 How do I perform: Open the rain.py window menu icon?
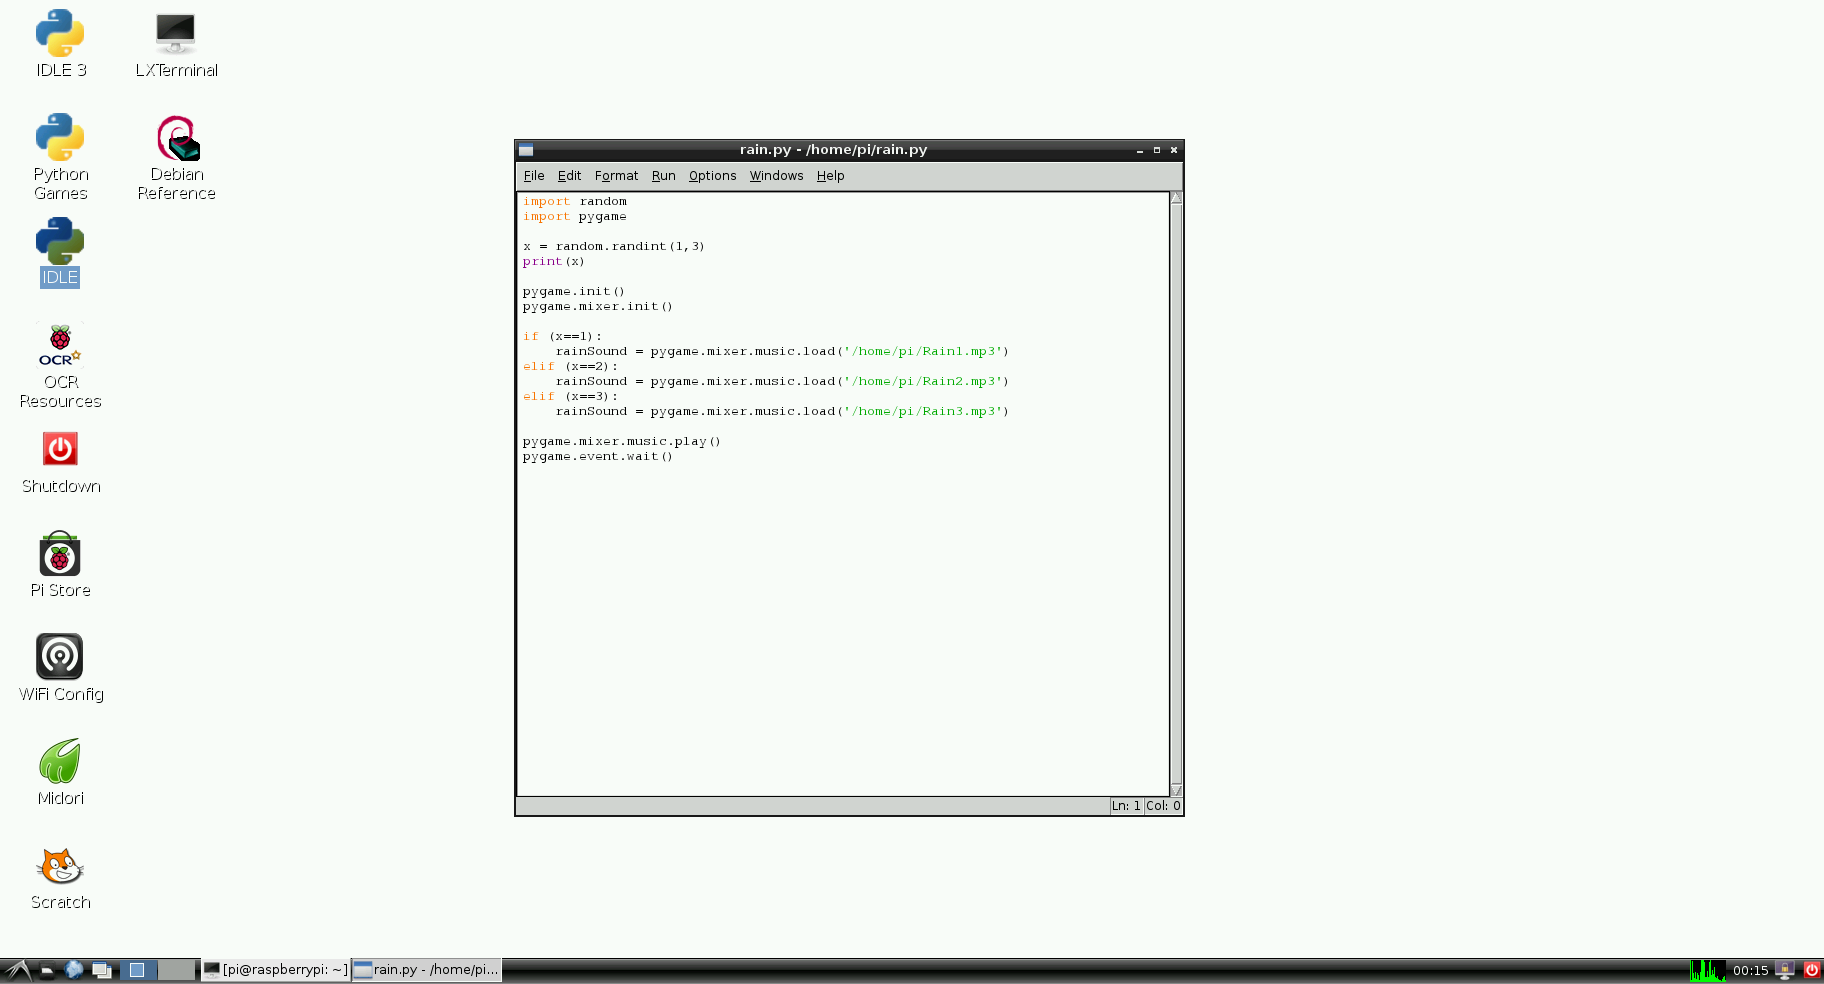526,150
